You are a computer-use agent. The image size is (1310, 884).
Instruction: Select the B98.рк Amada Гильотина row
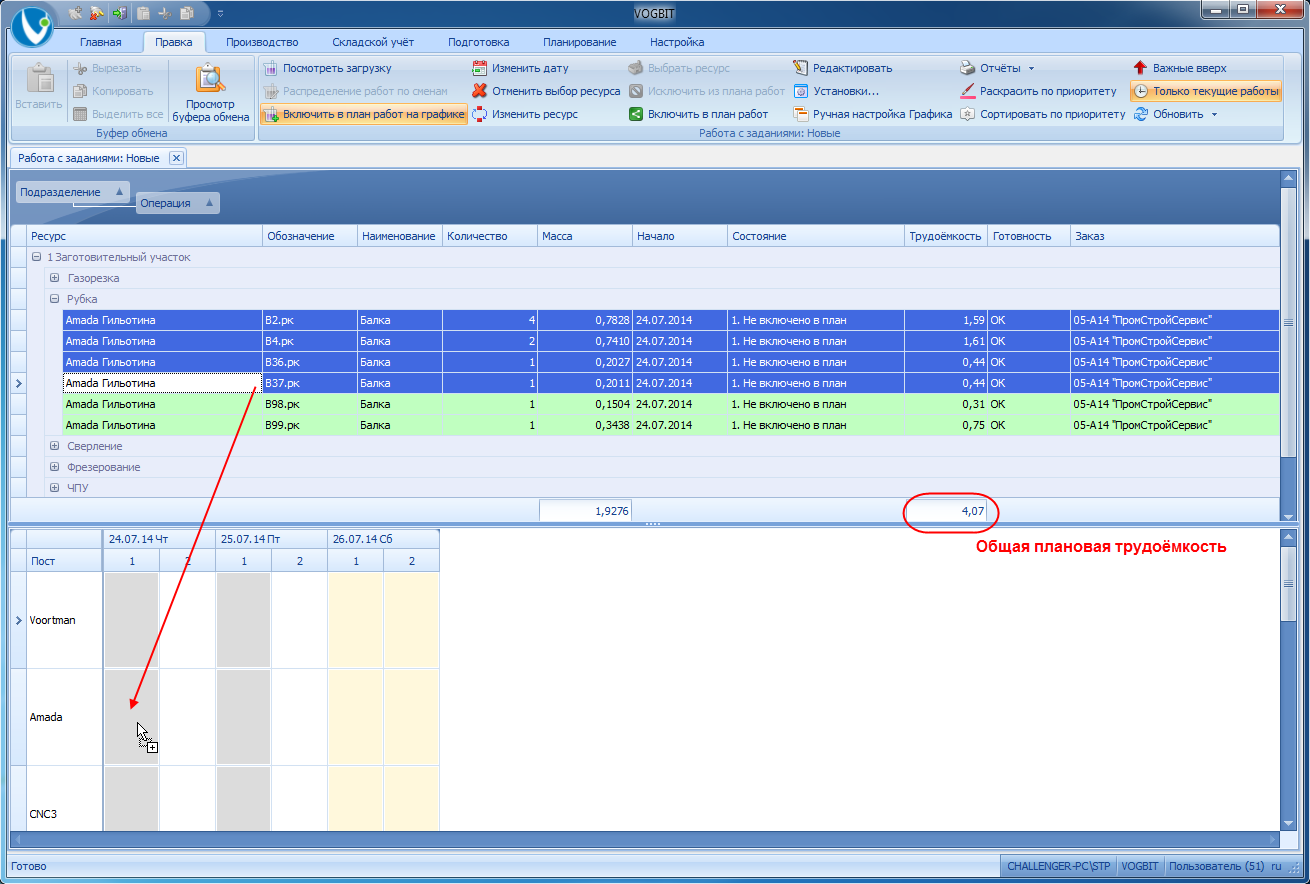coord(160,404)
